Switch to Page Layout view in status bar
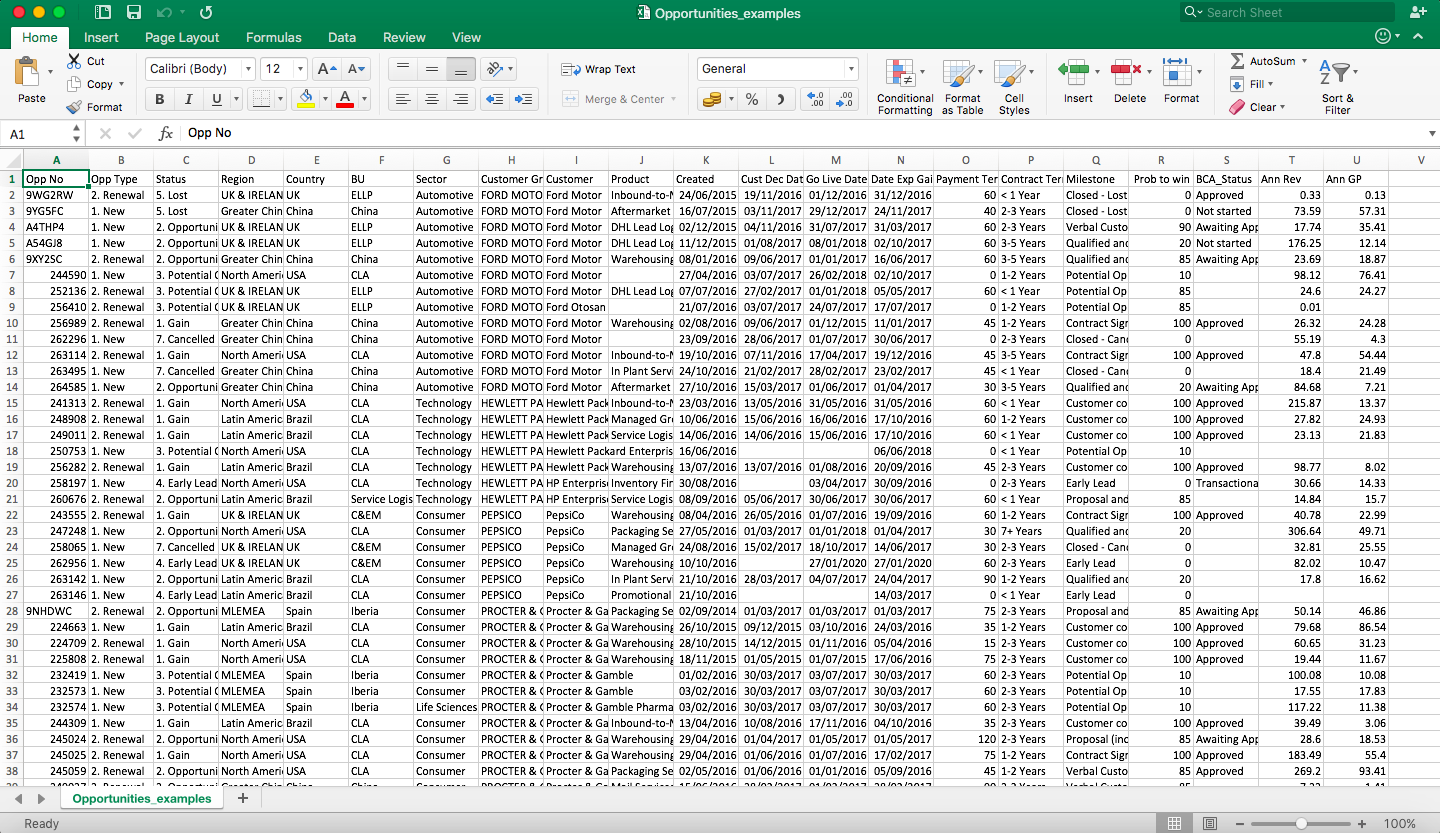1440x833 pixels. [x=1210, y=823]
